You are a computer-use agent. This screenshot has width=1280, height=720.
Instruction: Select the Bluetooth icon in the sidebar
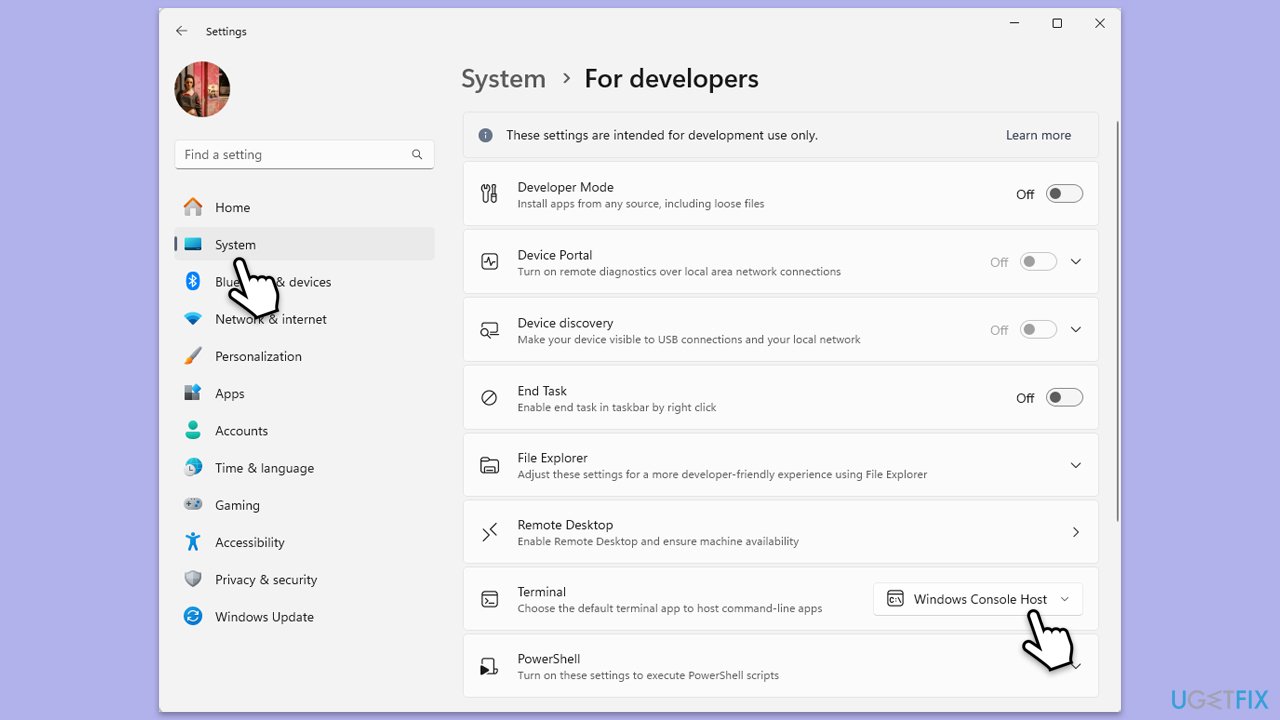[x=193, y=282]
